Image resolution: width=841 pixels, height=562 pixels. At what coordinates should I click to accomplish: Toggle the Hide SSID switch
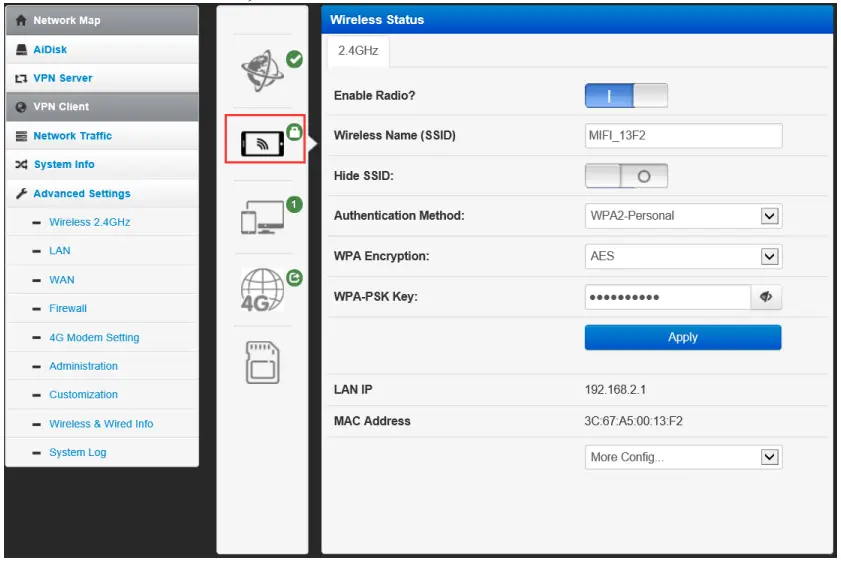pyautogui.click(x=626, y=176)
